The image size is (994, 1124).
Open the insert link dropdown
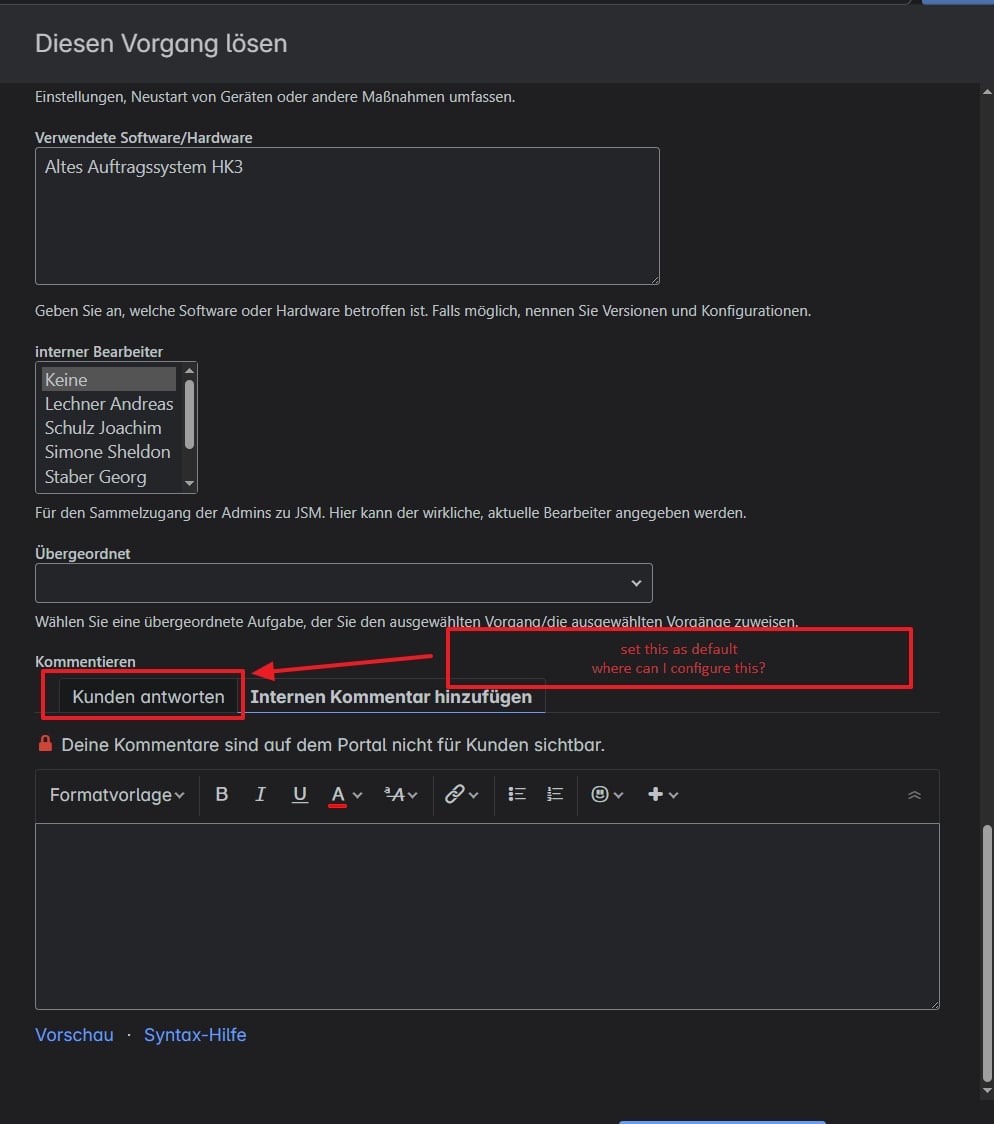(x=462, y=794)
